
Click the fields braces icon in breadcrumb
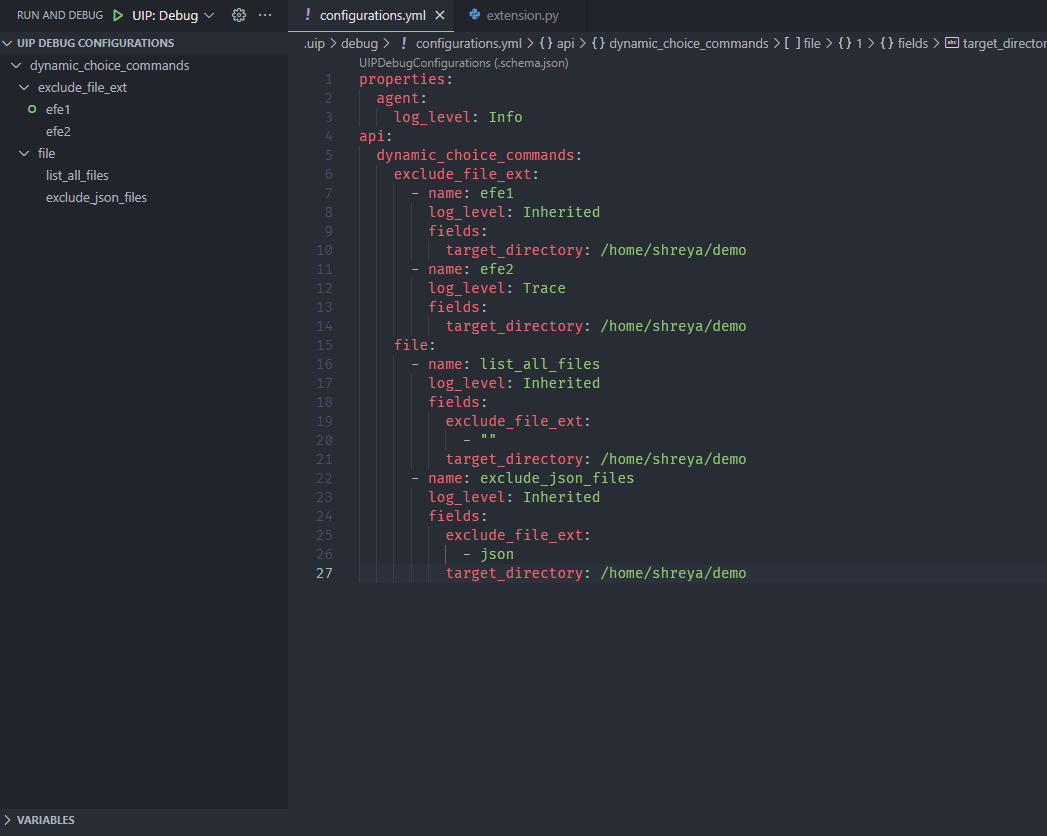tap(886, 44)
